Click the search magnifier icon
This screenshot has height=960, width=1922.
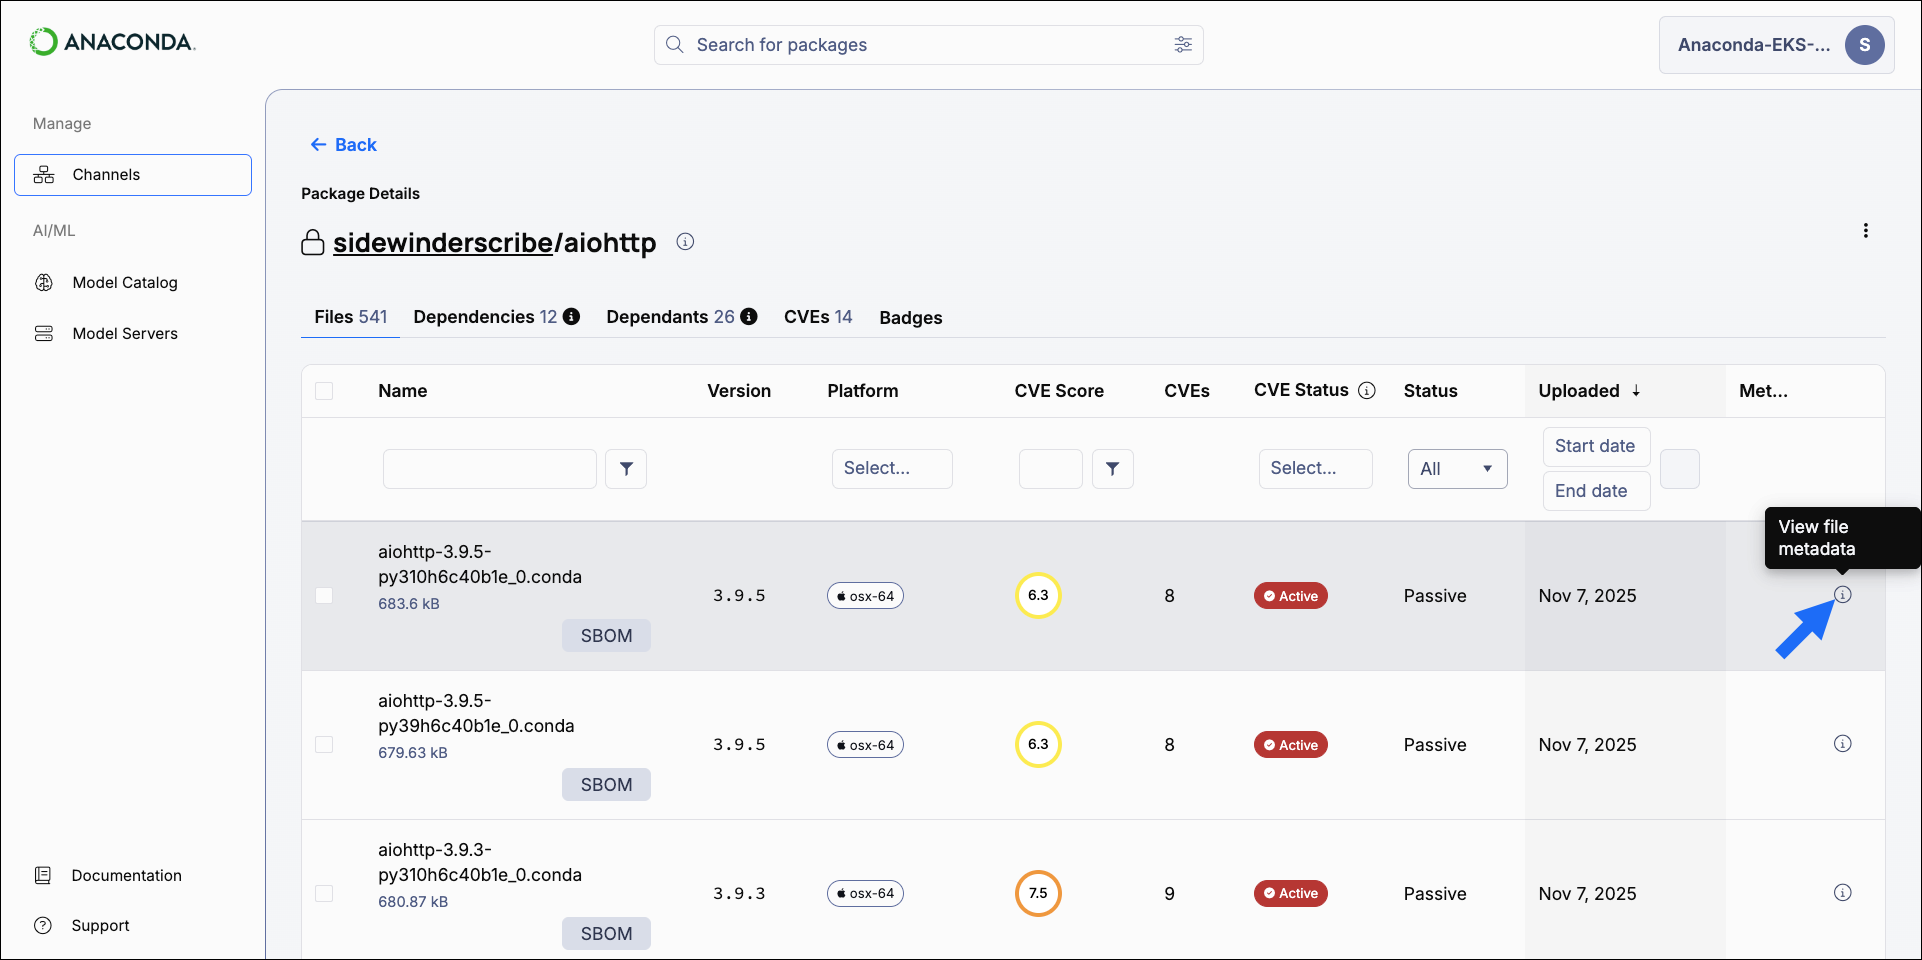(675, 45)
